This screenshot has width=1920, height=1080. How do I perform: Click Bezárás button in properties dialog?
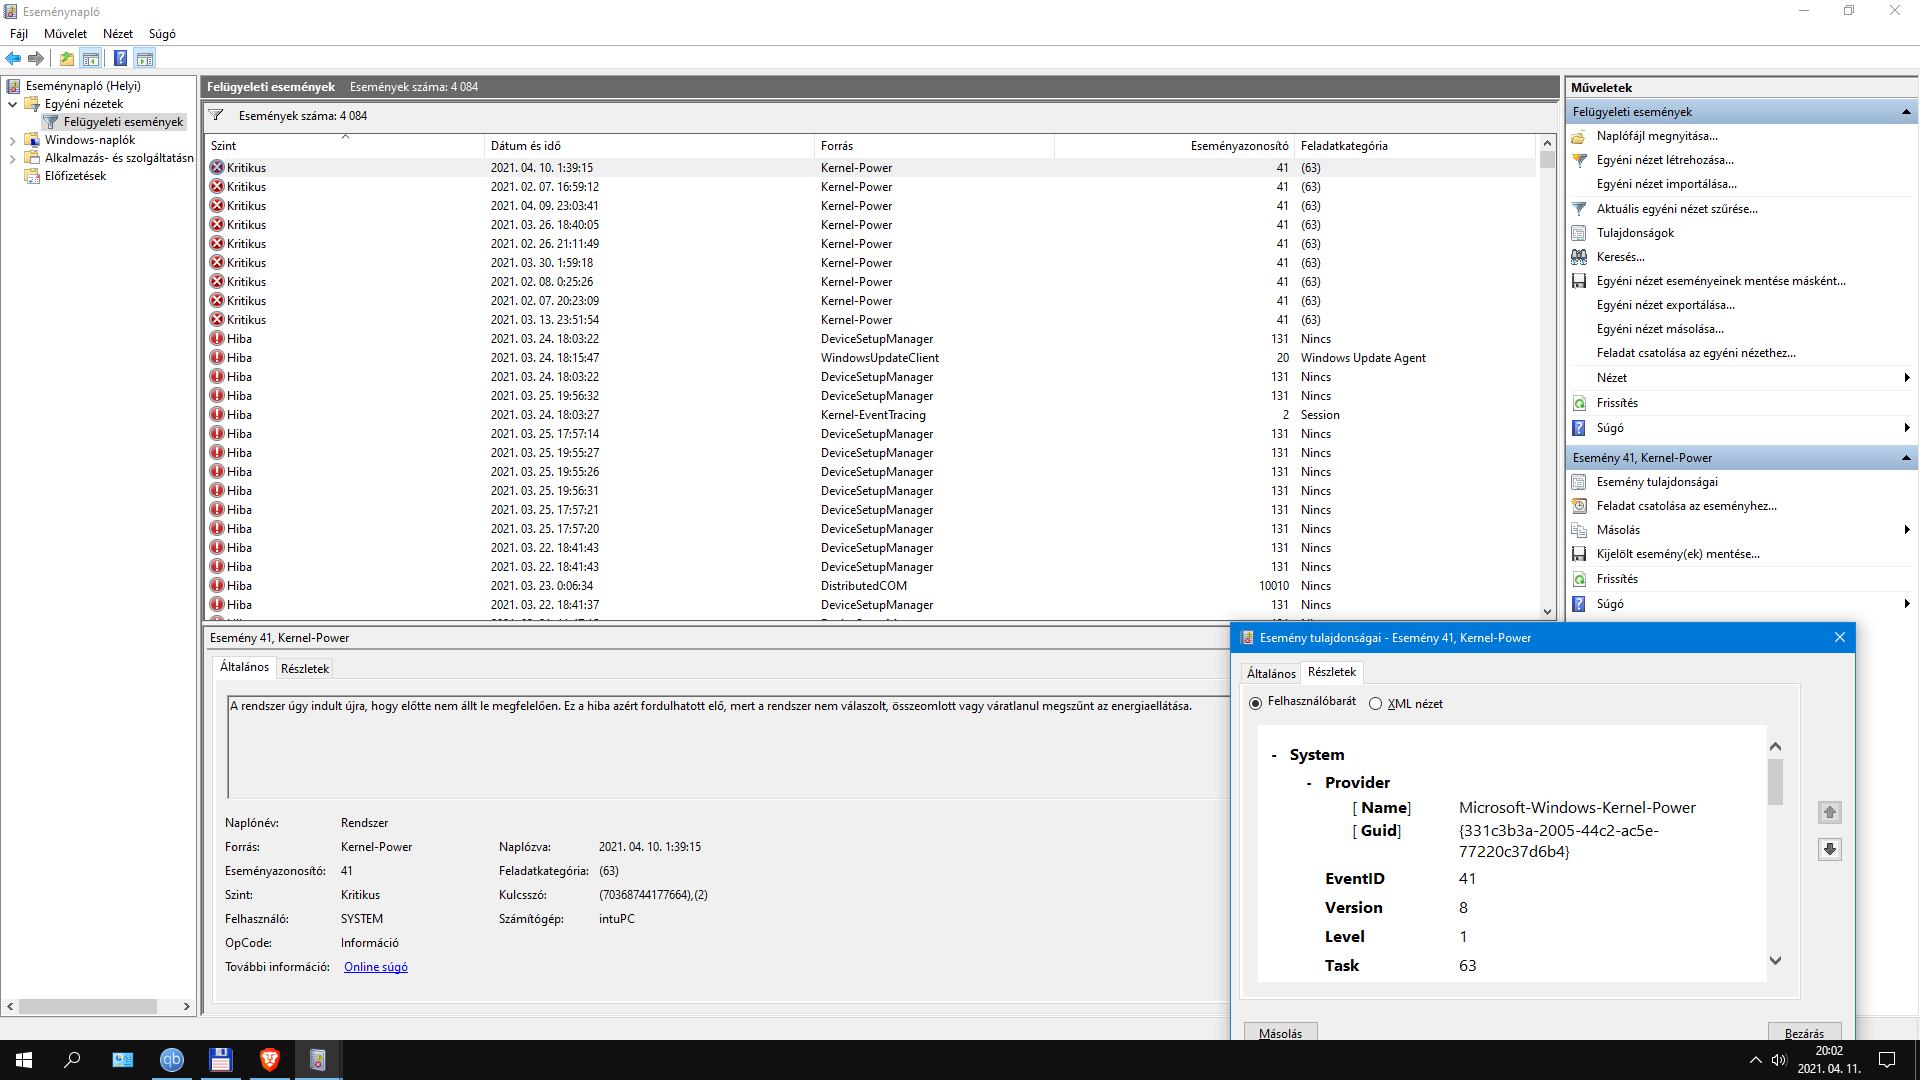click(1804, 1033)
